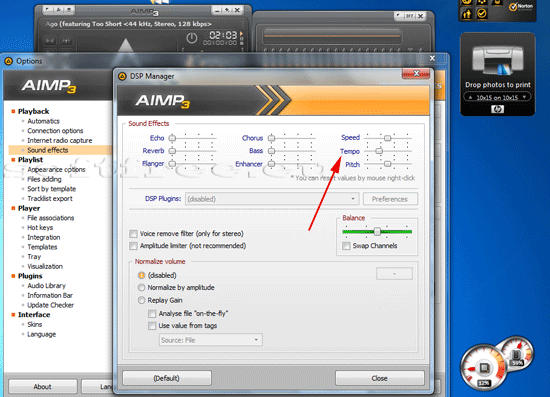Close the DSP Manager with red X
This screenshot has height=397, width=550.
pos(416,74)
